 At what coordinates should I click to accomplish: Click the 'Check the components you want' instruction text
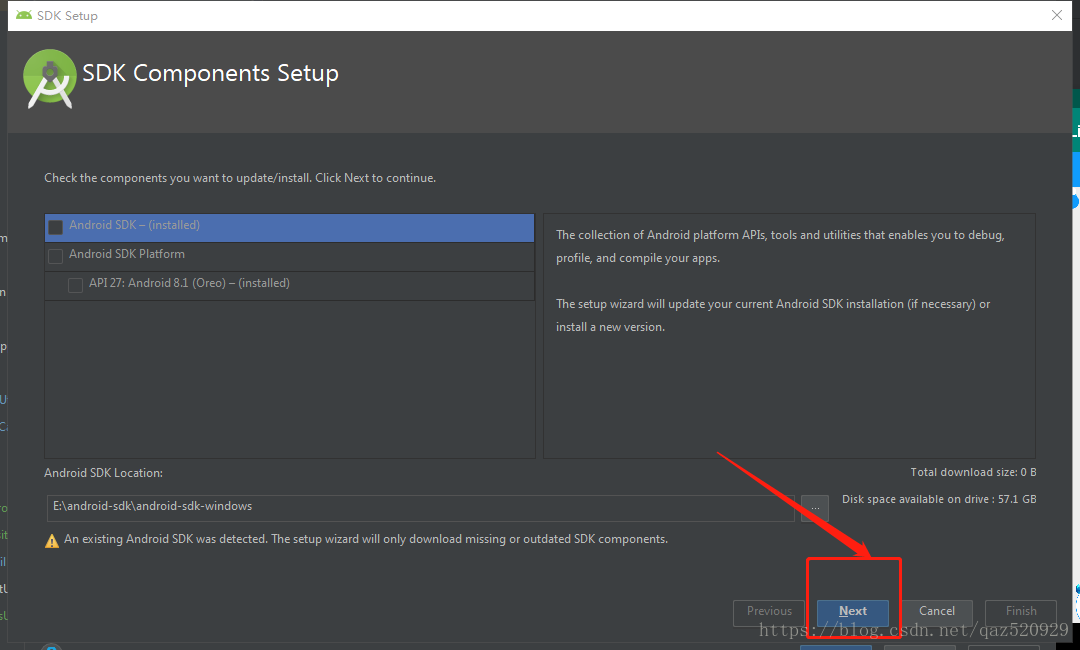coord(240,178)
